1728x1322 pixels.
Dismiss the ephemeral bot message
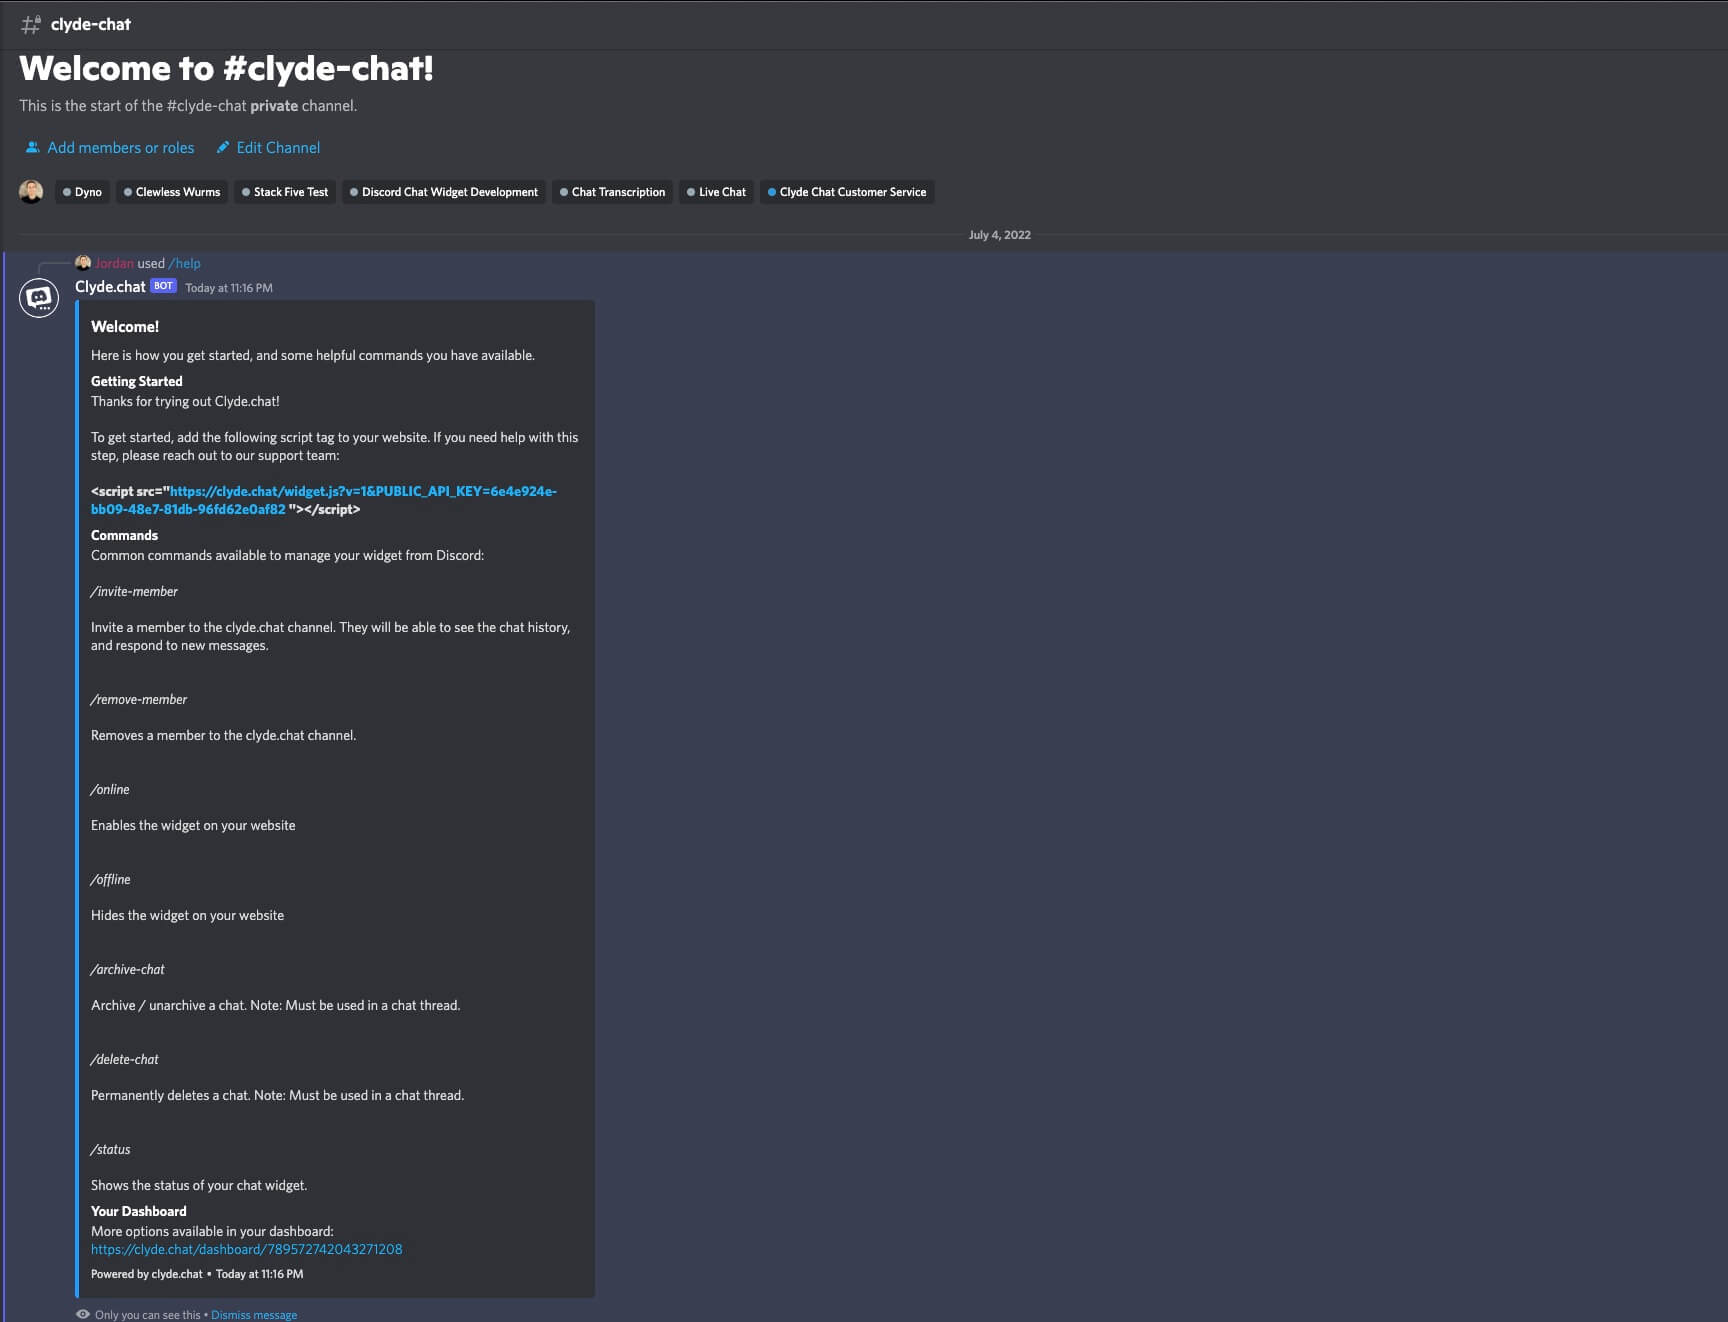254,1315
